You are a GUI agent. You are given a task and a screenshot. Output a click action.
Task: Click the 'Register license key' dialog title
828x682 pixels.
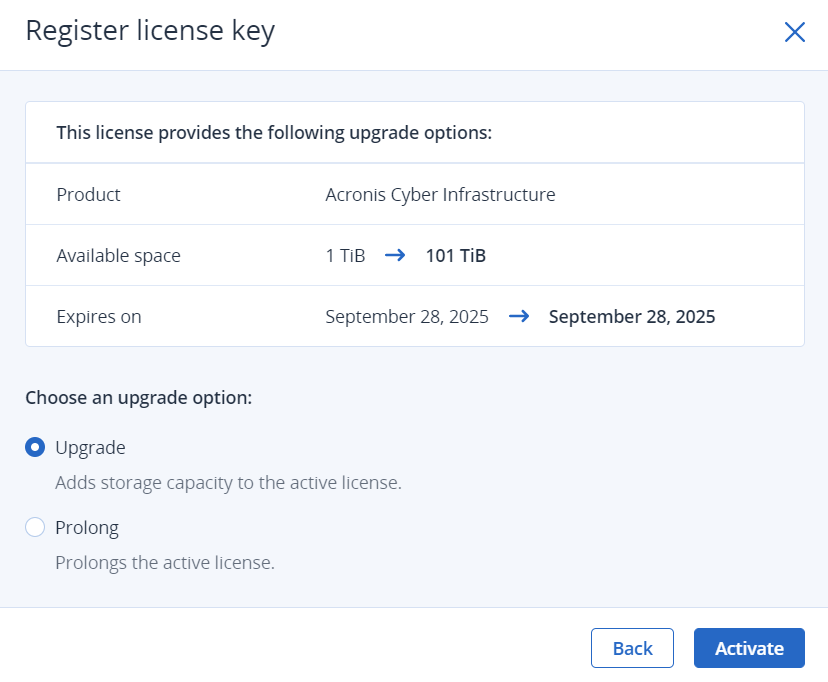[150, 31]
